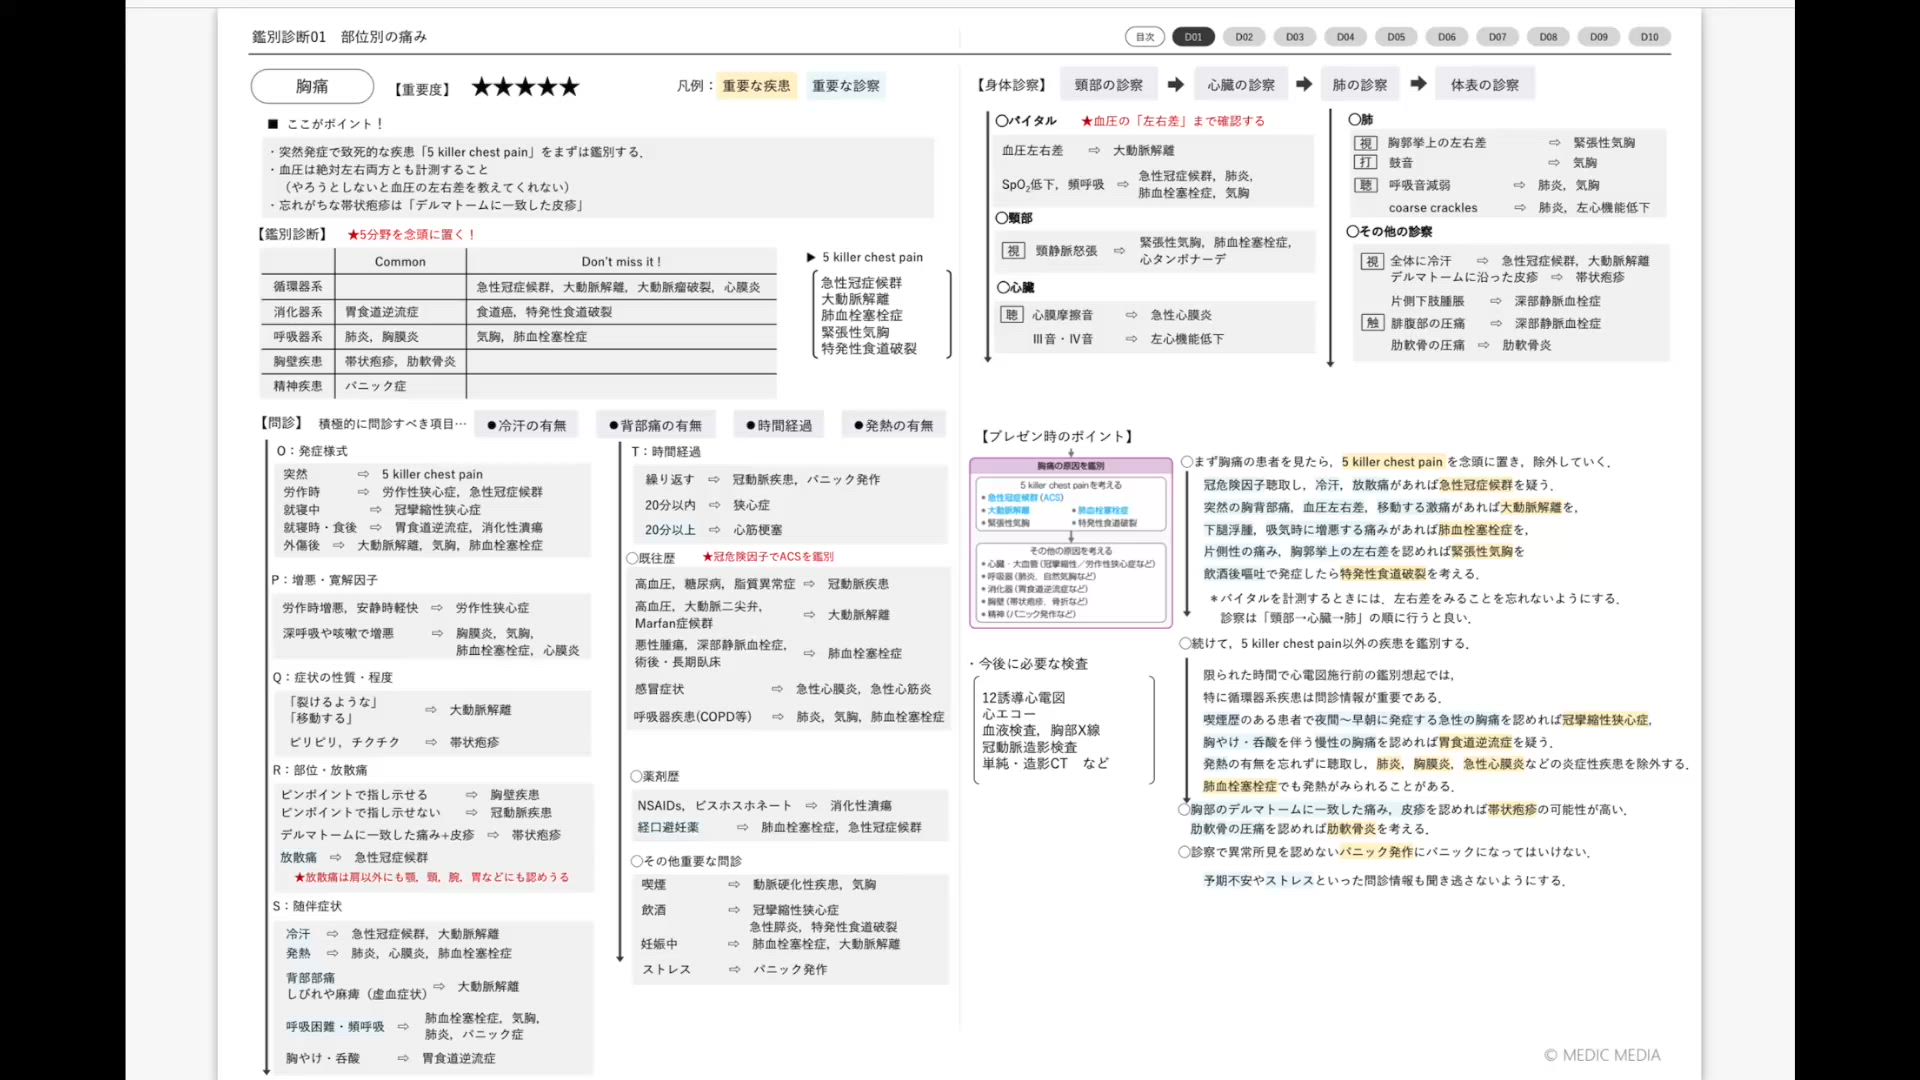Click the blue 重要な診察 legend swatch
Viewport: 1920px width, 1080px height.
pos(846,86)
